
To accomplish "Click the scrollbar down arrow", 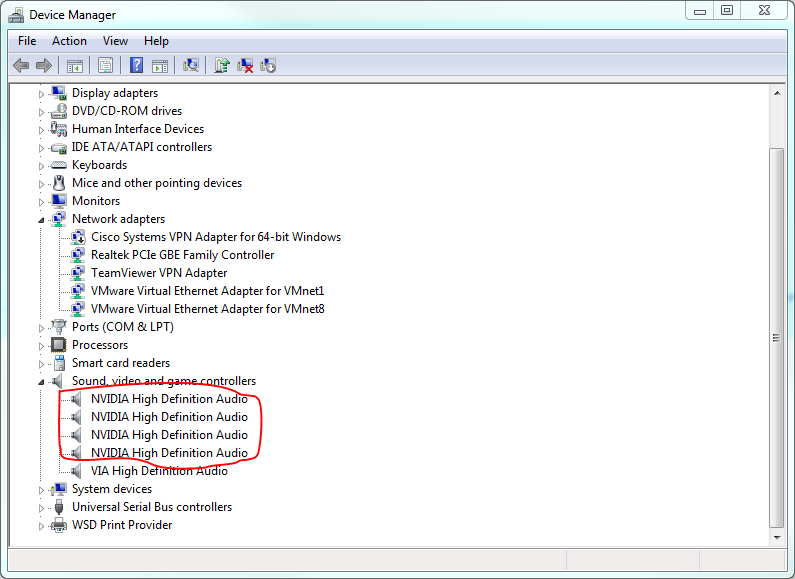I will point(777,537).
